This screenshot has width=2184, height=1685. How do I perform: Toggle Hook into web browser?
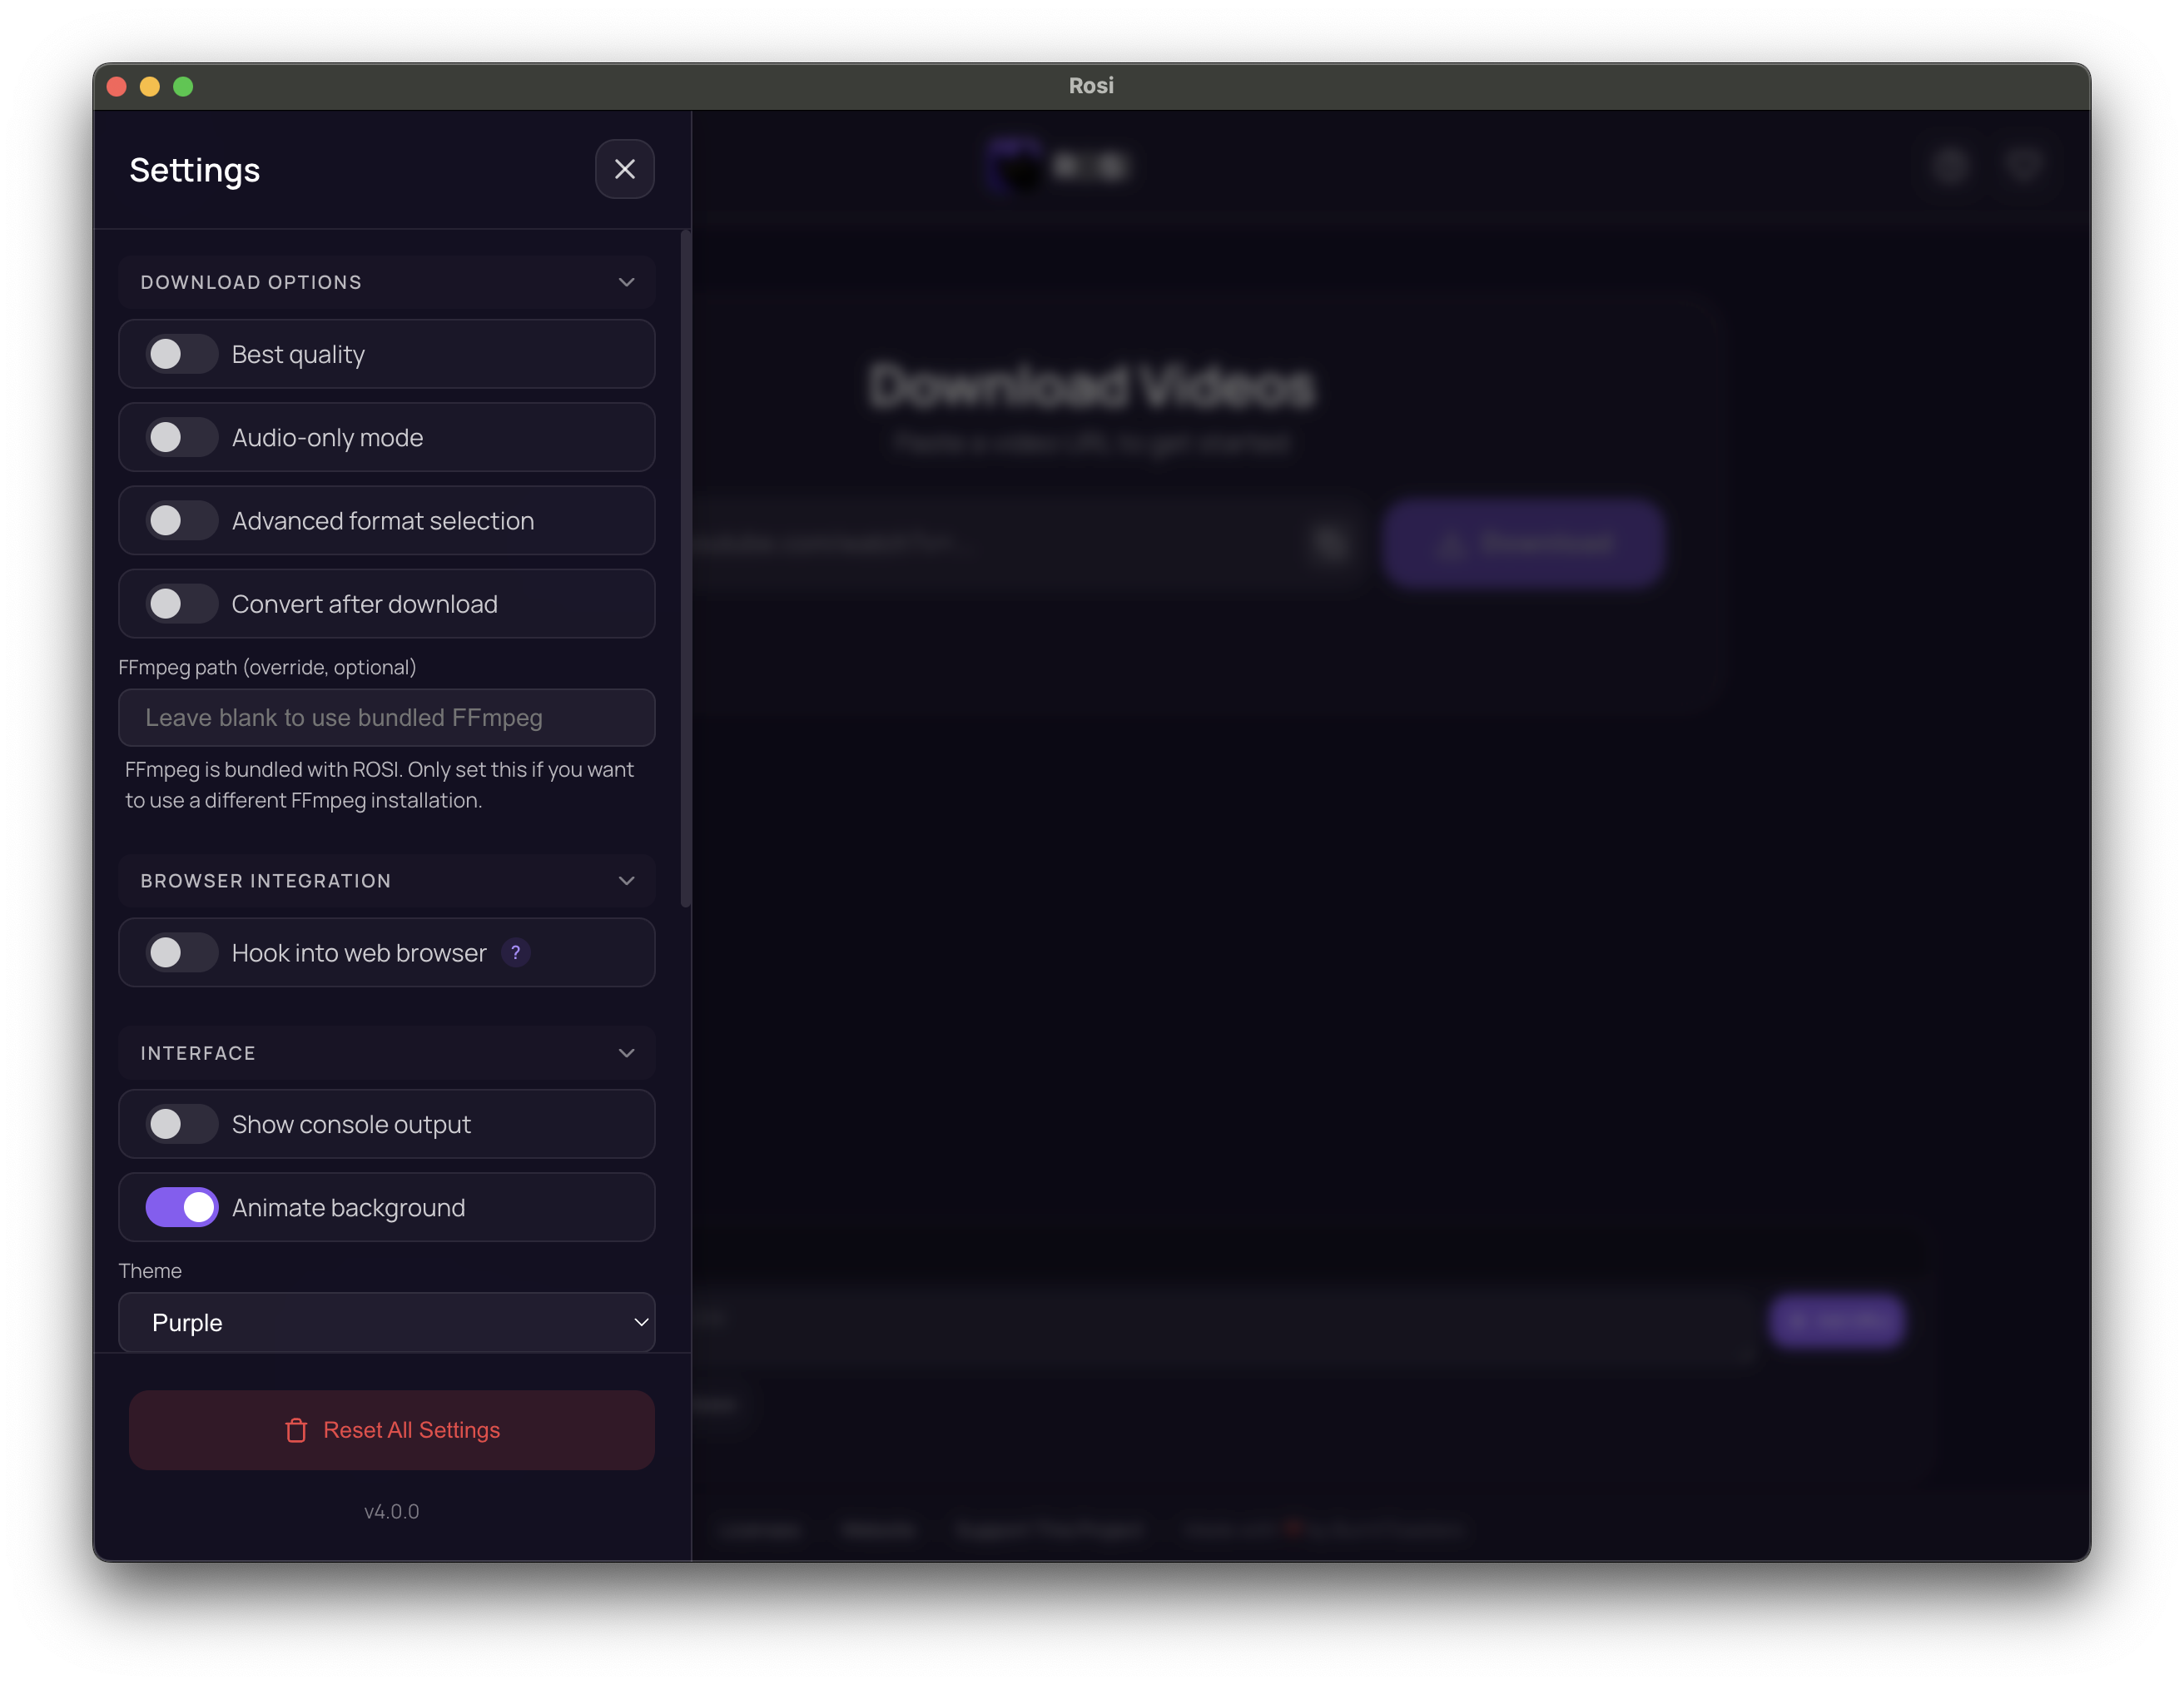click(181, 952)
